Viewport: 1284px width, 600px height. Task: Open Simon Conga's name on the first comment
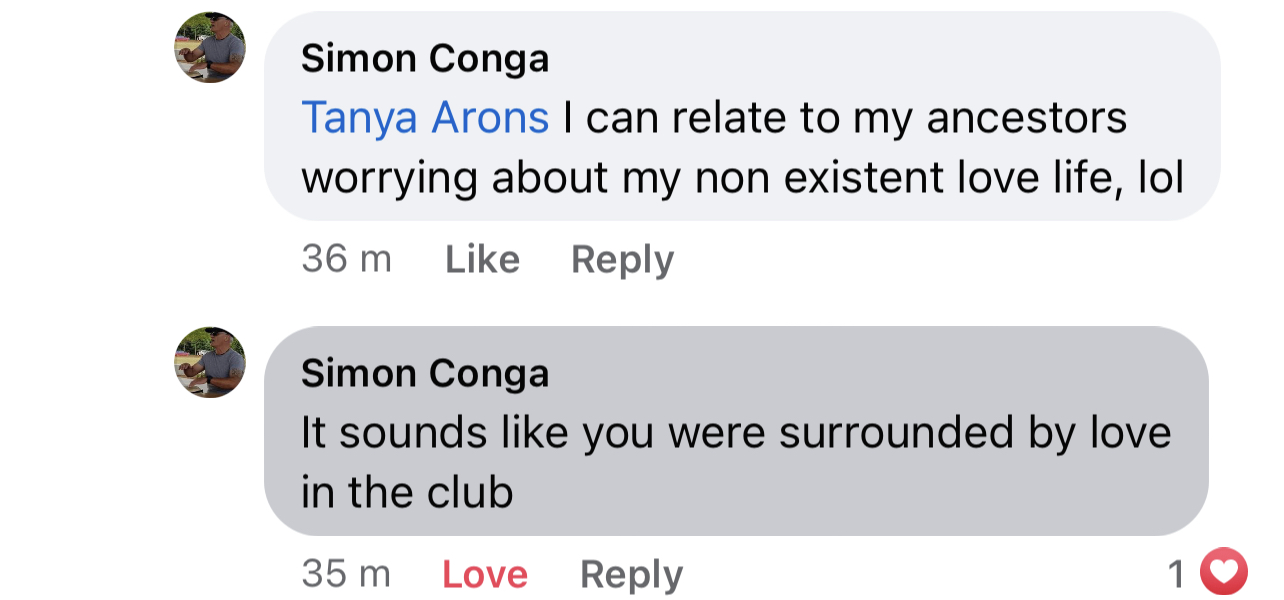click(425, 59)
